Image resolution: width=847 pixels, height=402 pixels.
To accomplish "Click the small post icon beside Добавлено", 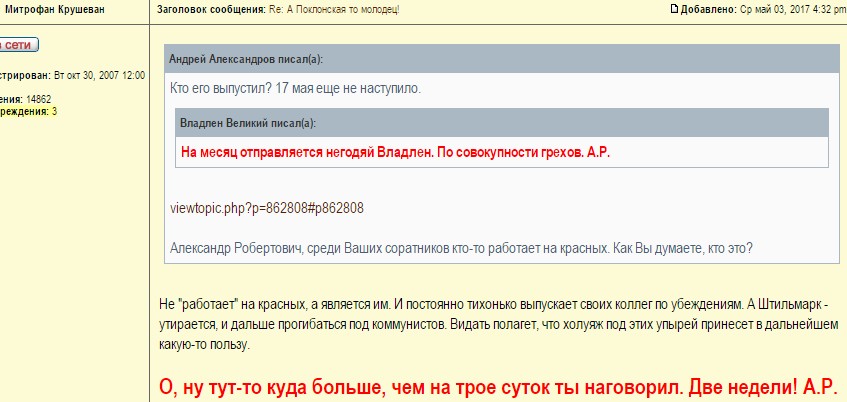I will tap(676, 10).
